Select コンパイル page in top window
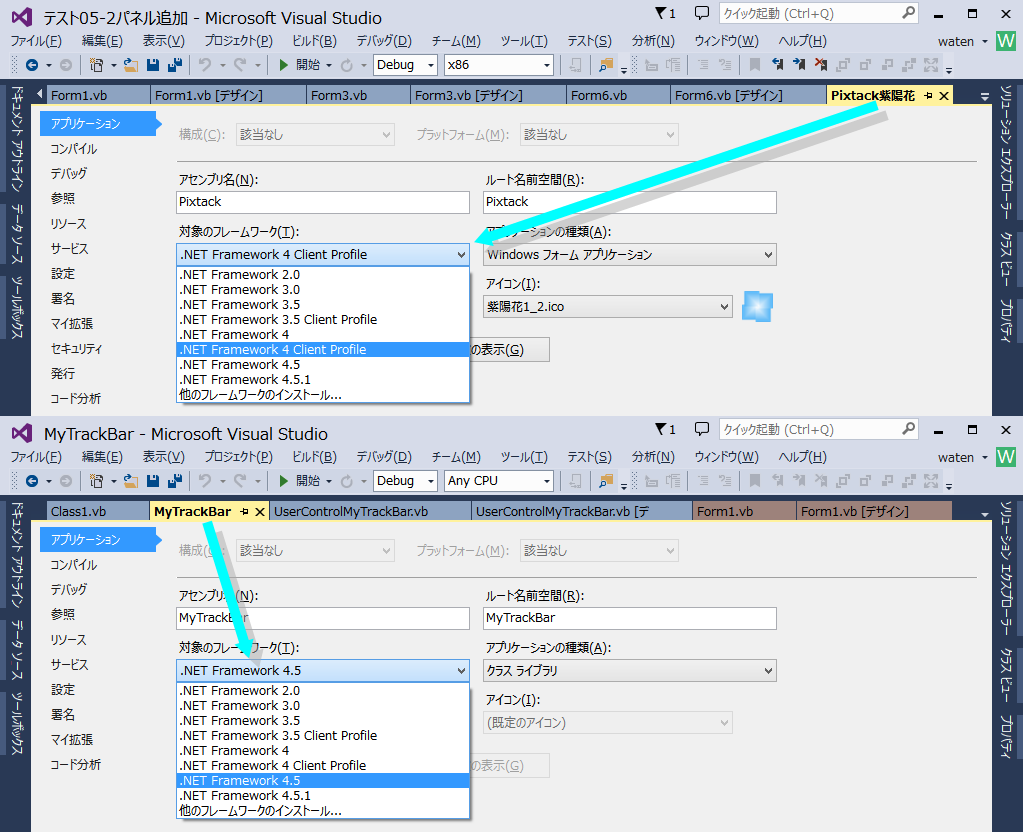This screenshot has height=832, width=1024. click(x=74, y=149)
